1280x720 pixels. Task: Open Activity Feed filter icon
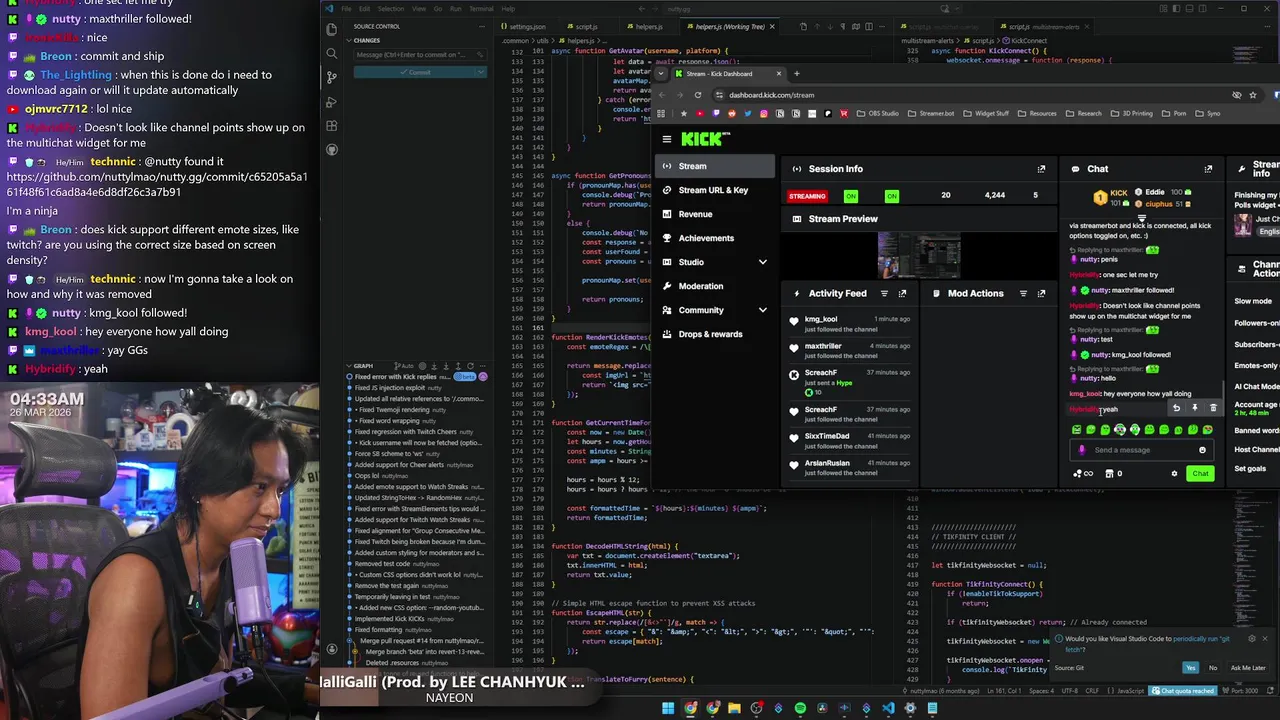(884, 294)
